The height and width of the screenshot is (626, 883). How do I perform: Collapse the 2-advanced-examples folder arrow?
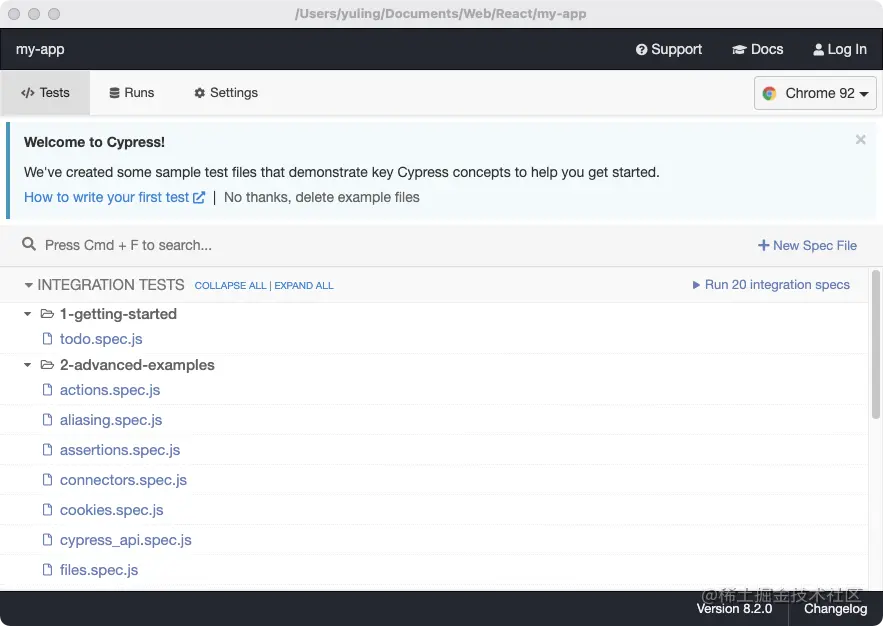(x=28, y=365)
